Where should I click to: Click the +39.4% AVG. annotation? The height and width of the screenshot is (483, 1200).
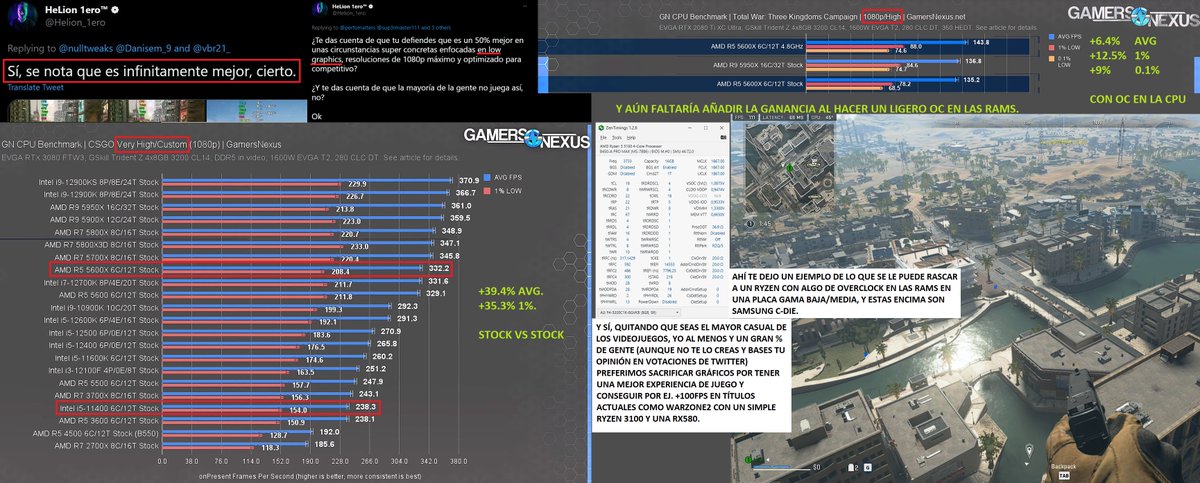click(510, 291)
